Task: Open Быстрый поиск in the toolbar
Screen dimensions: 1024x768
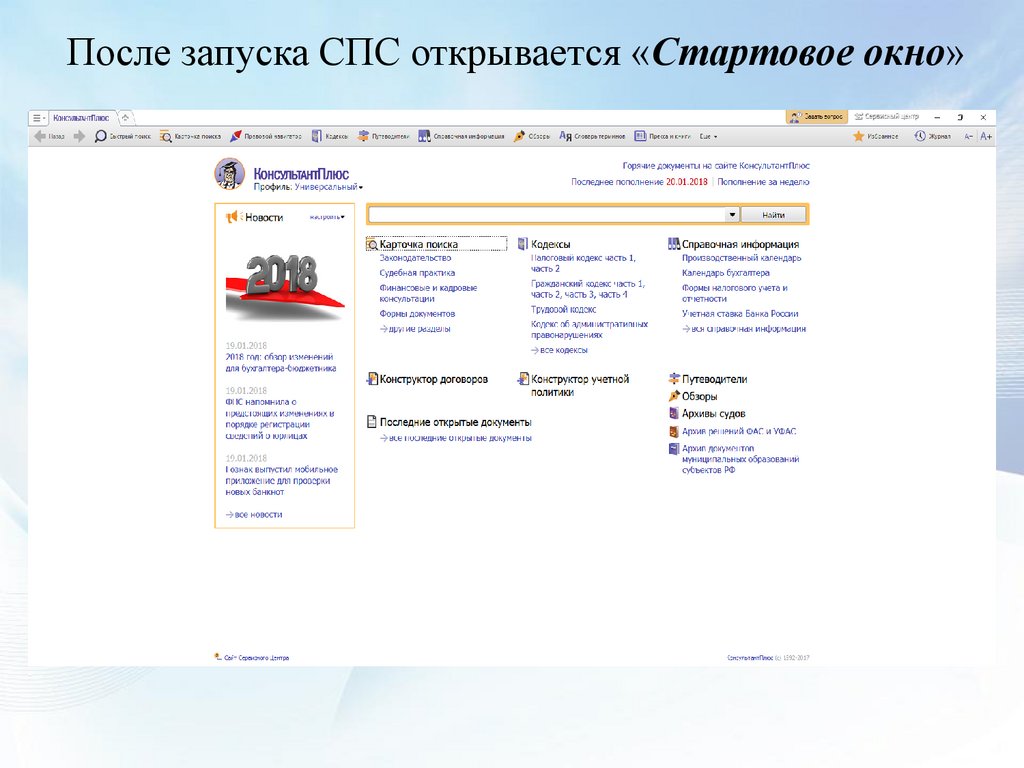Action: pyautogui.click(x=122, y=136)
